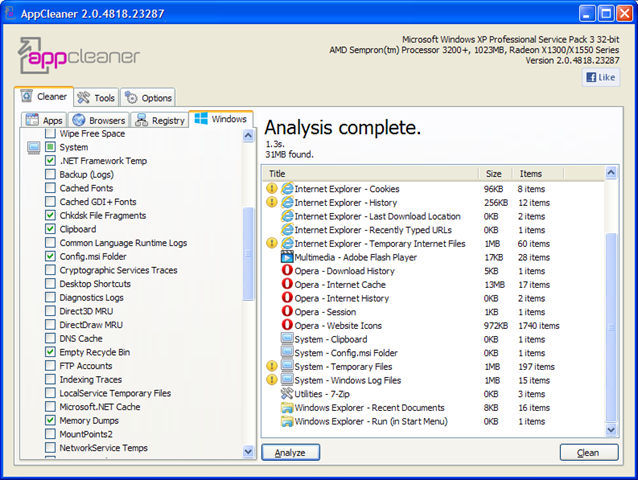Image resolution: width=638 pixels, height=480 pixels.
Task: Select the Windows sub-tab
Action: 221,119
